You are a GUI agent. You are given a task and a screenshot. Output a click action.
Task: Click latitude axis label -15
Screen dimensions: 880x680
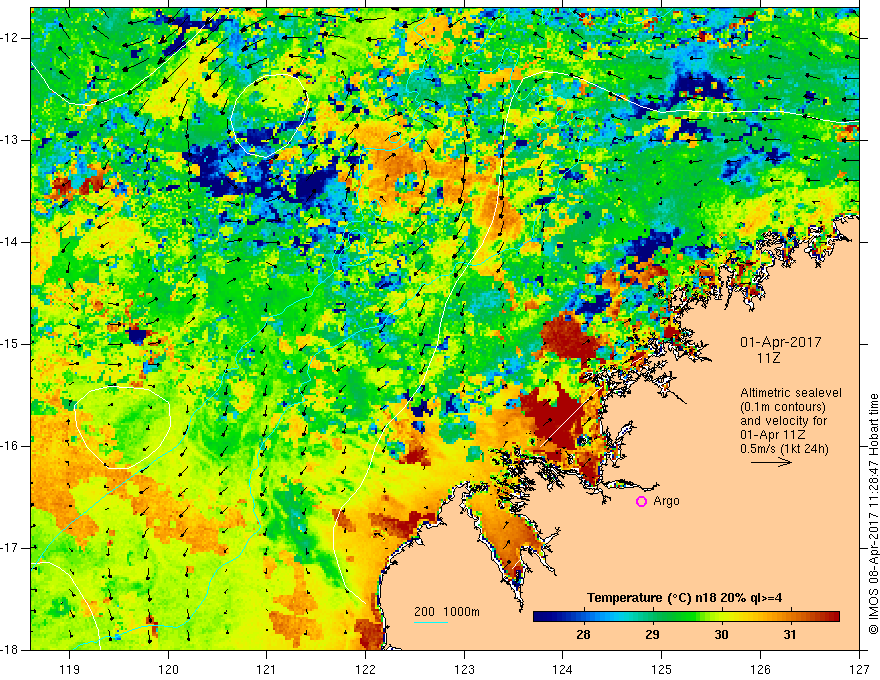click(11, 343)
